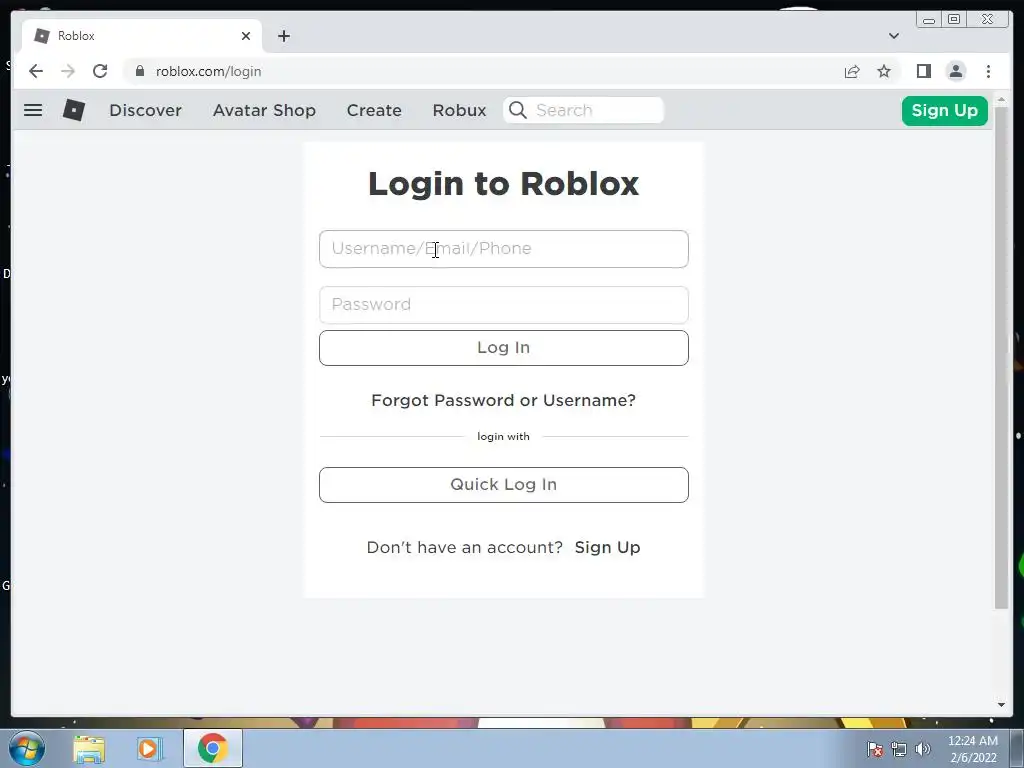The width and height of the screenshot is (1024, 768).
Task: Open the volume speaker tray icon
Action: point(923,749)
